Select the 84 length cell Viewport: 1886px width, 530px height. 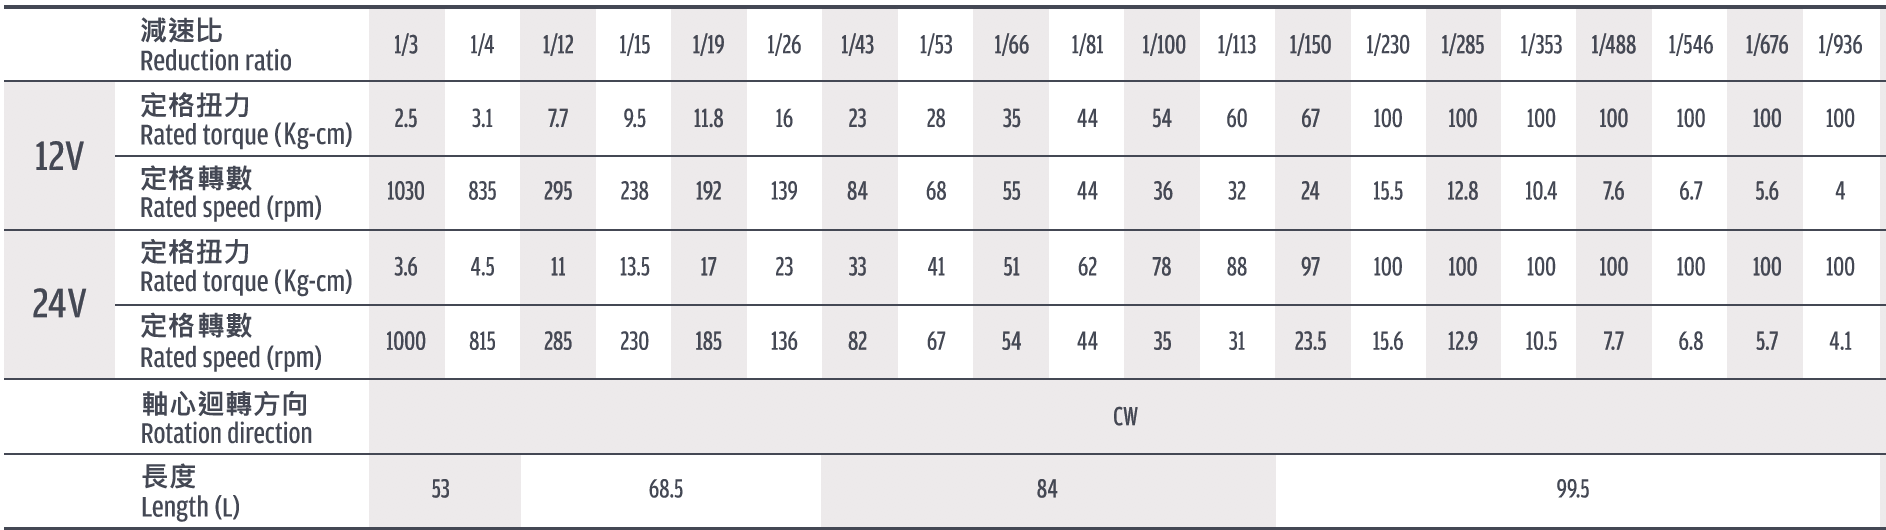(1047, 489)
